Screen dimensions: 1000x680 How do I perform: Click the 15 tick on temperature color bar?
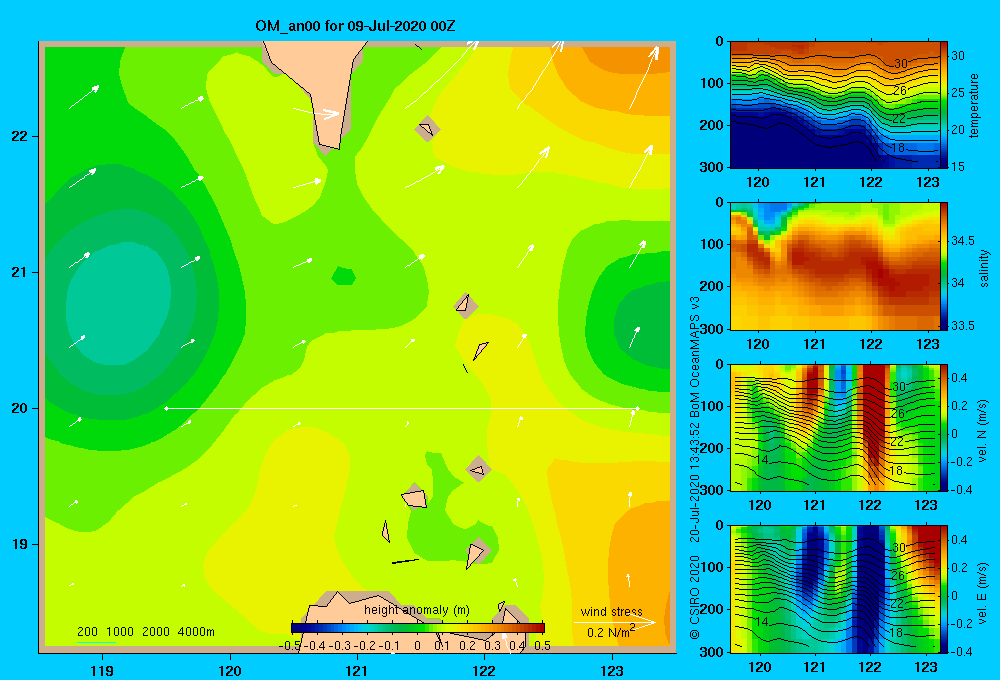click(x=958, y=166)
